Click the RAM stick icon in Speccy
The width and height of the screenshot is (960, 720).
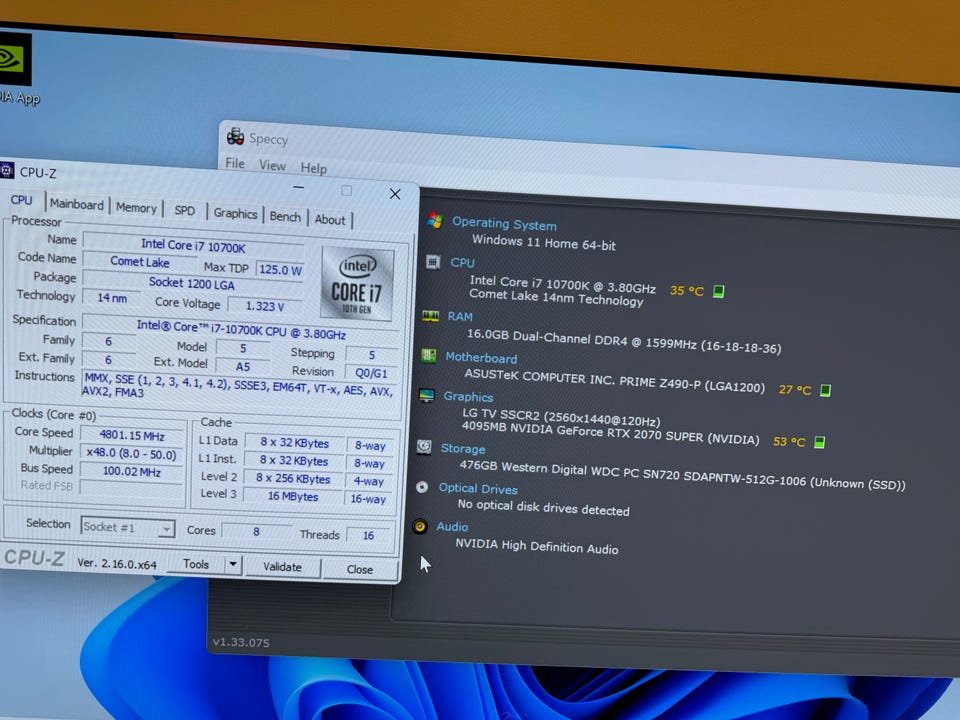[x=430, y=316]
